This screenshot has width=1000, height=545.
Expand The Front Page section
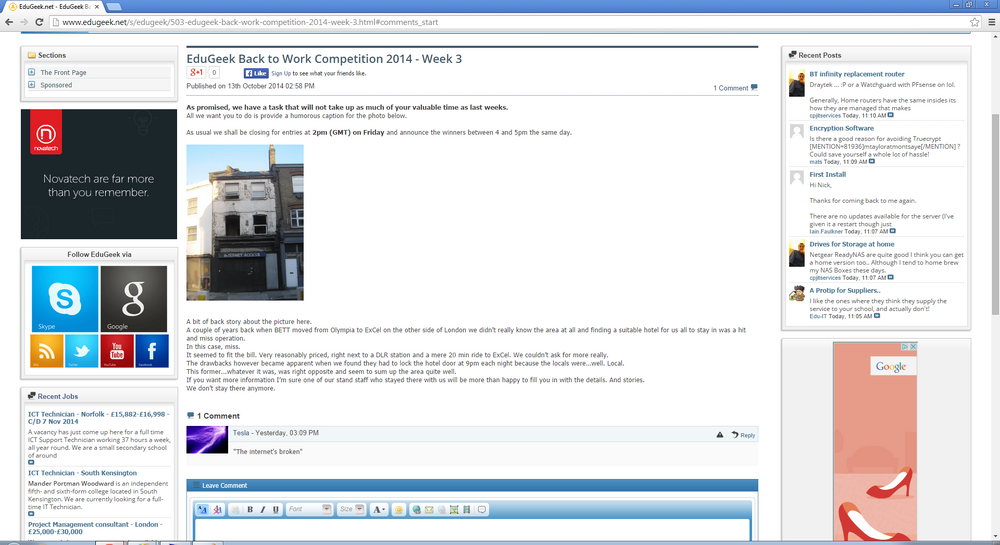coord(31,72)
